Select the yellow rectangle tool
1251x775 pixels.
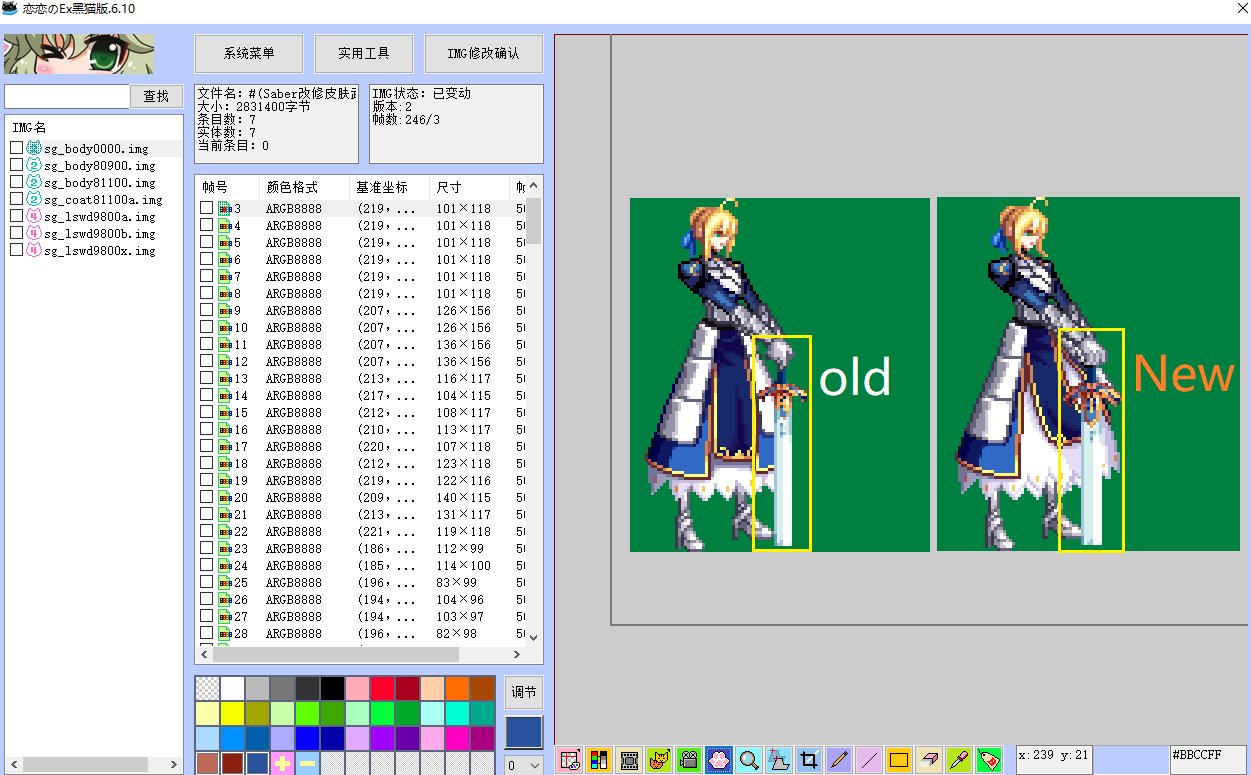point(899,759)
